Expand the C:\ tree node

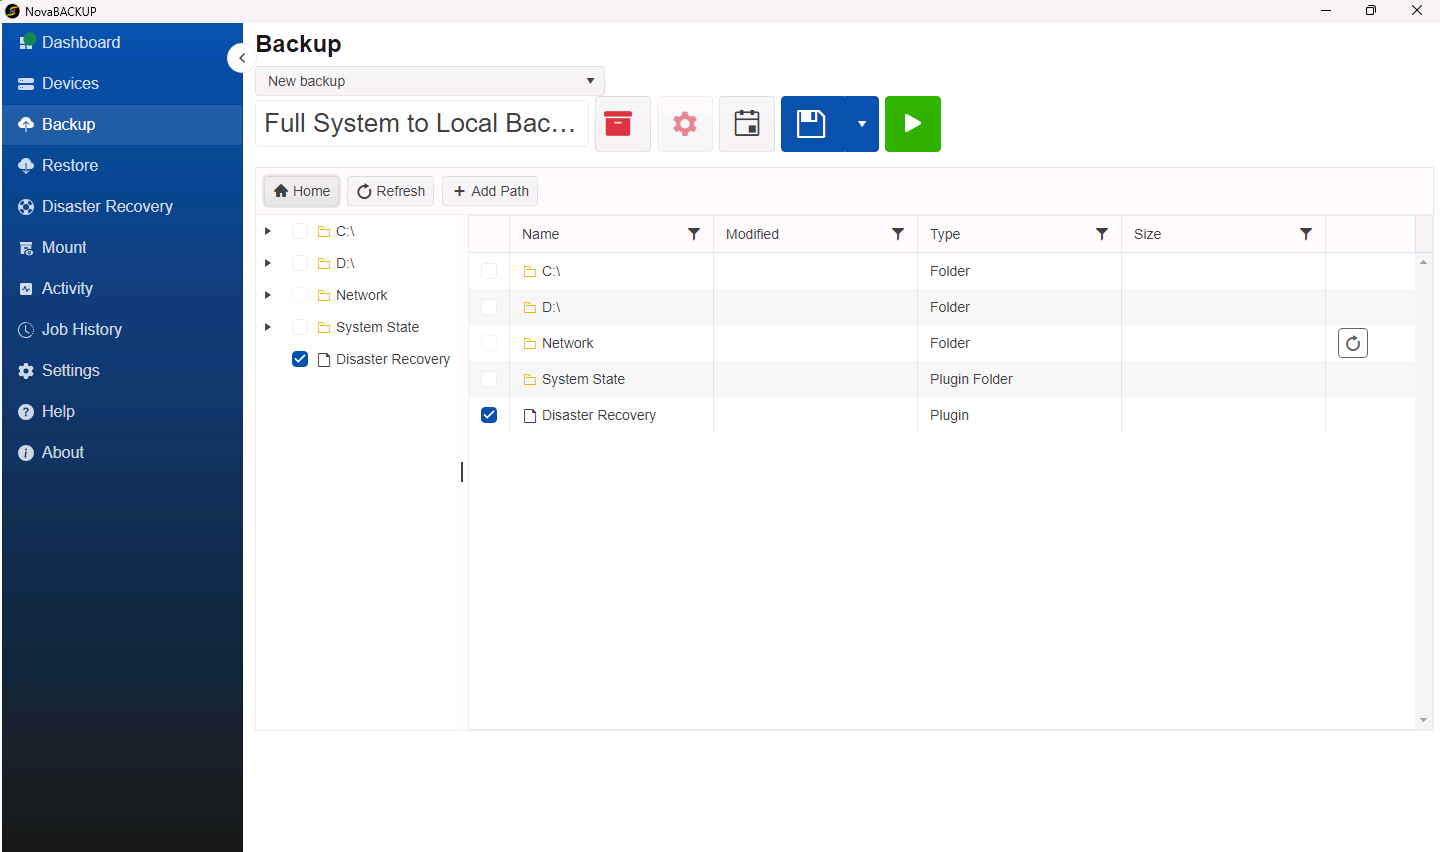(x=268, y=231)
